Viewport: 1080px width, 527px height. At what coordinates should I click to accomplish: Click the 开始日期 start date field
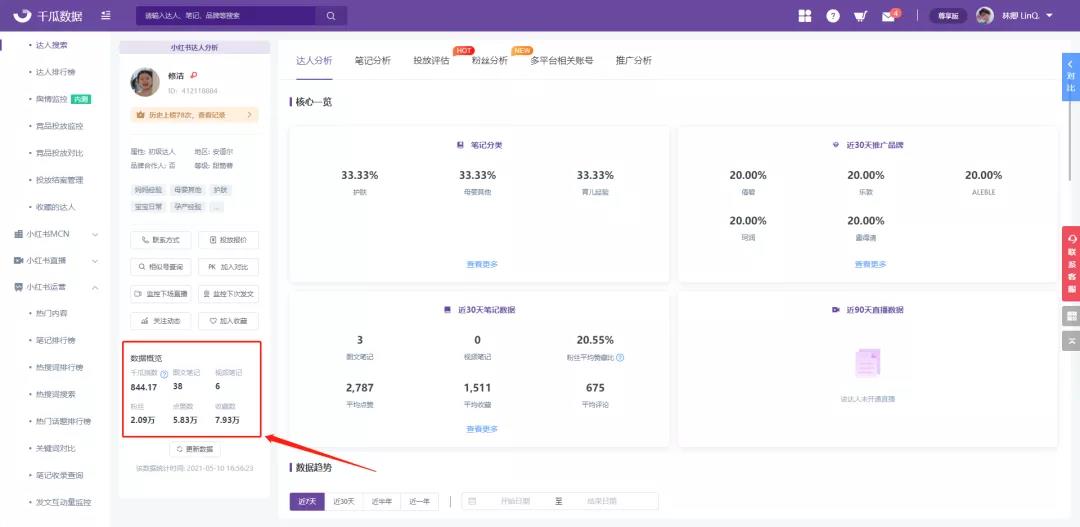(x=515, y=501)
